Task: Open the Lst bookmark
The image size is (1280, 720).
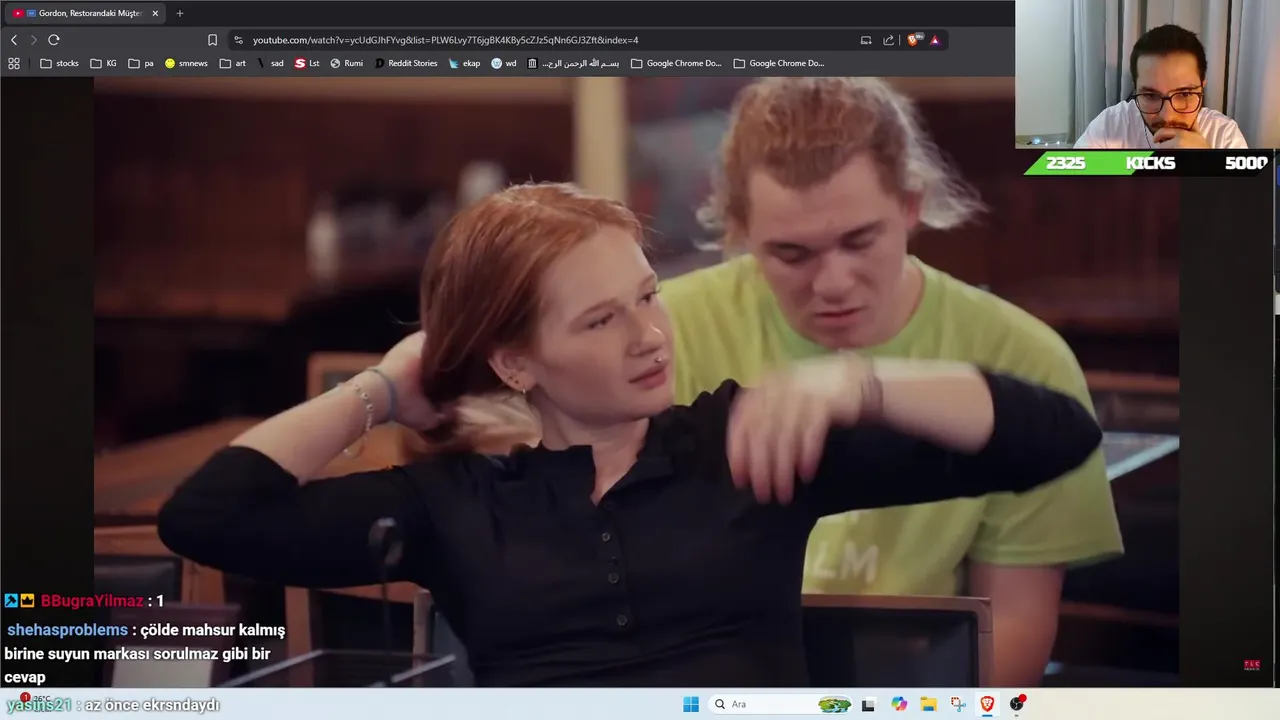Action: [307, 63]
